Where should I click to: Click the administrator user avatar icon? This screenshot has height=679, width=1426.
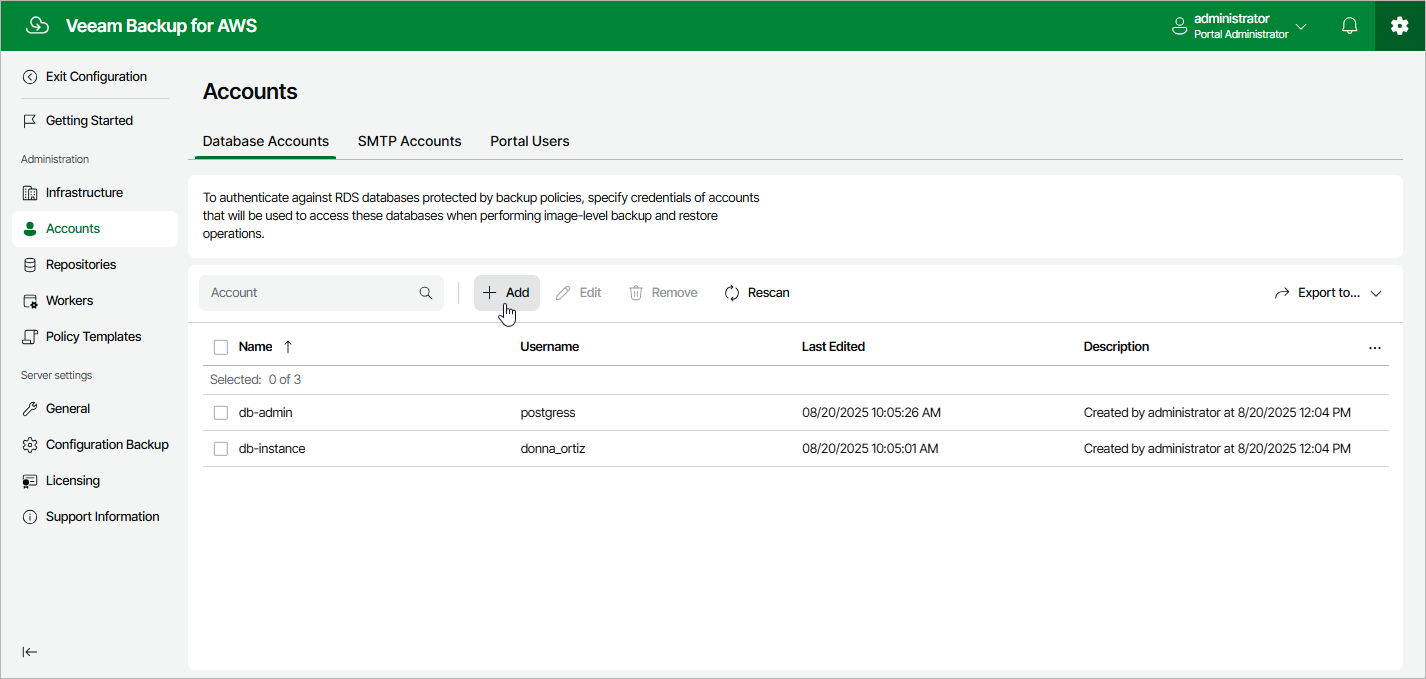click(x=1179, y=27)
